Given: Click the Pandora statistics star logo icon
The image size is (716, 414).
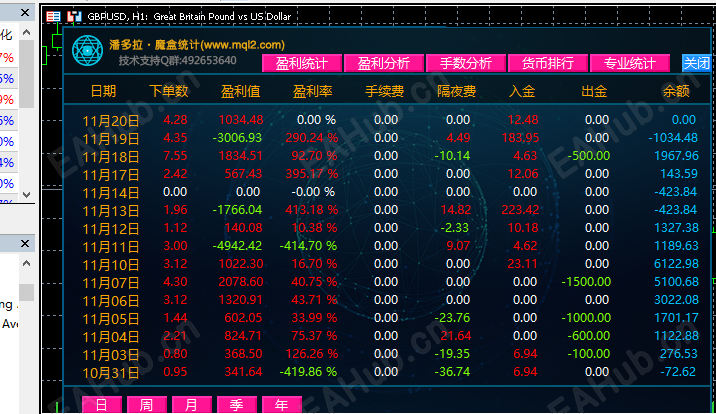Looking at the screenshot, I should tap(87, 50).
